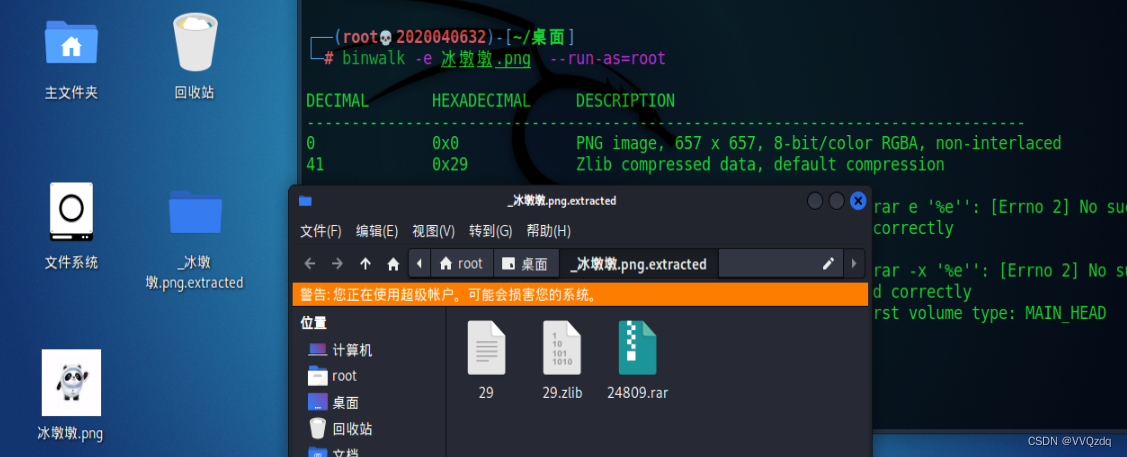
Task: Click the orange superuser warning banner
Action: point(581,295)
